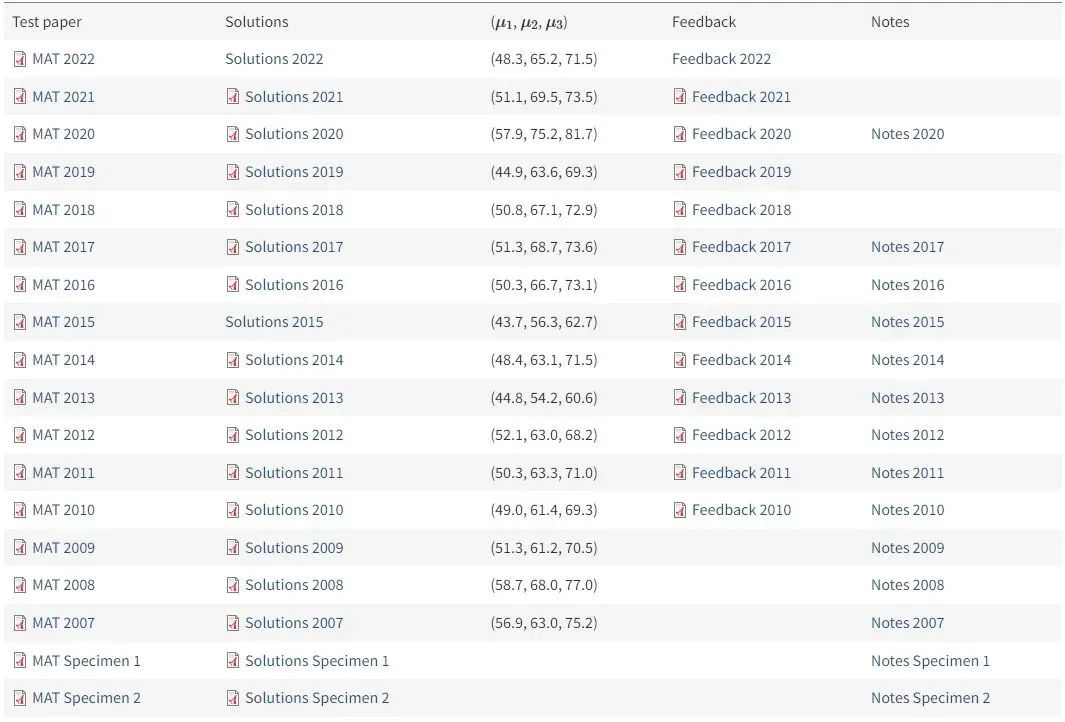
Task: Click PDF icon next to MAT 2016
Action: pos(20,285)
